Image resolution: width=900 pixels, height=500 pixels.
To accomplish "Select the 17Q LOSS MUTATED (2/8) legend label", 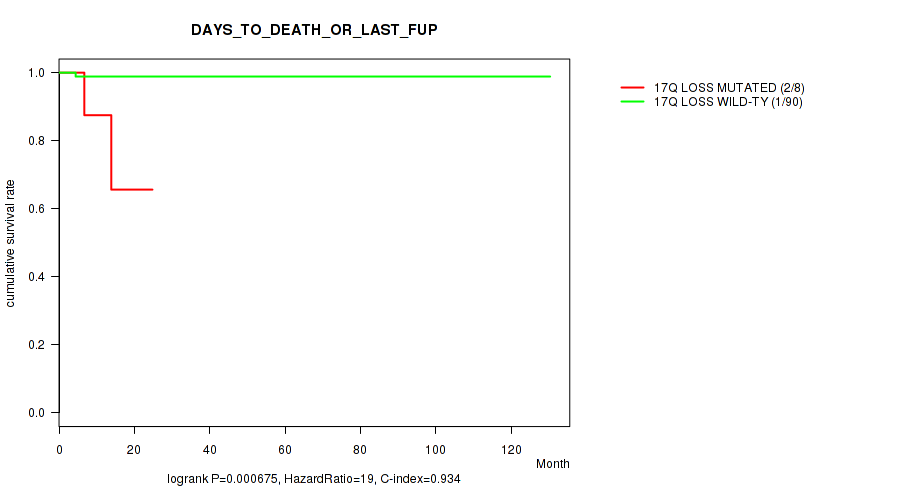I will click(x=729, y=88).
